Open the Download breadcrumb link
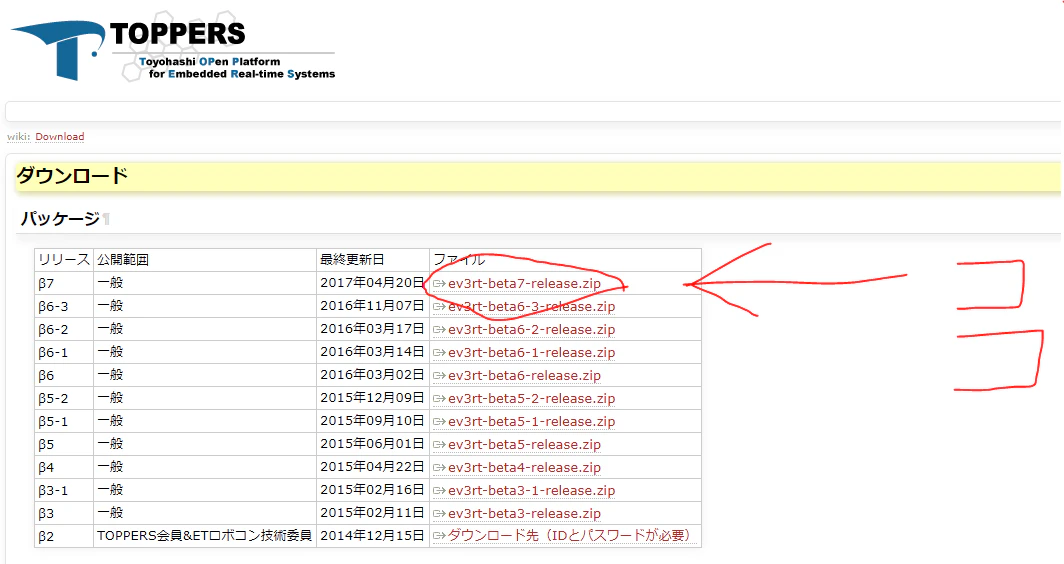Viewport: 1064px width, 564px height. 60,136
